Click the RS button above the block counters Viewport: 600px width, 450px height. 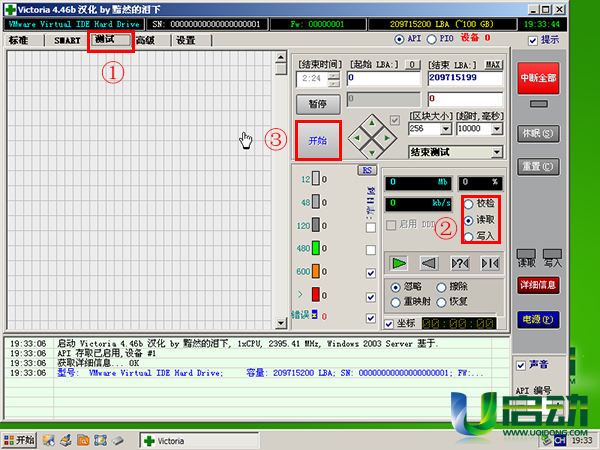[x=367, y=170]
